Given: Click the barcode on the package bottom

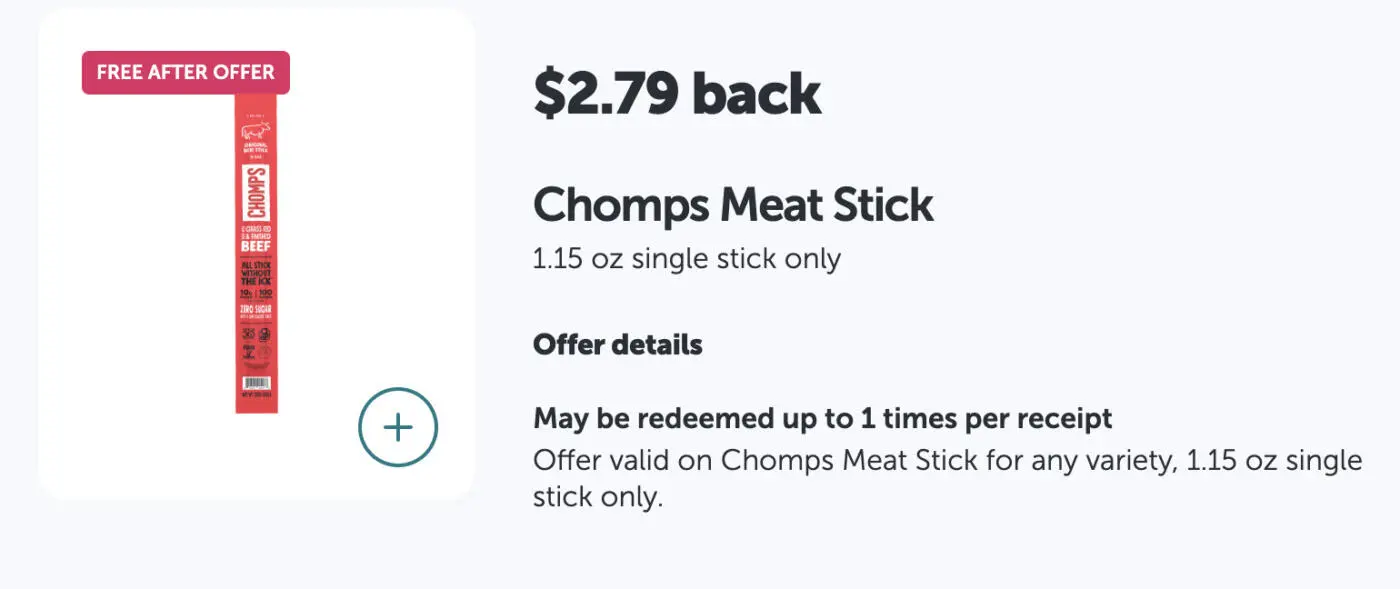Looking at the screenshot, I should pos(256,383).
